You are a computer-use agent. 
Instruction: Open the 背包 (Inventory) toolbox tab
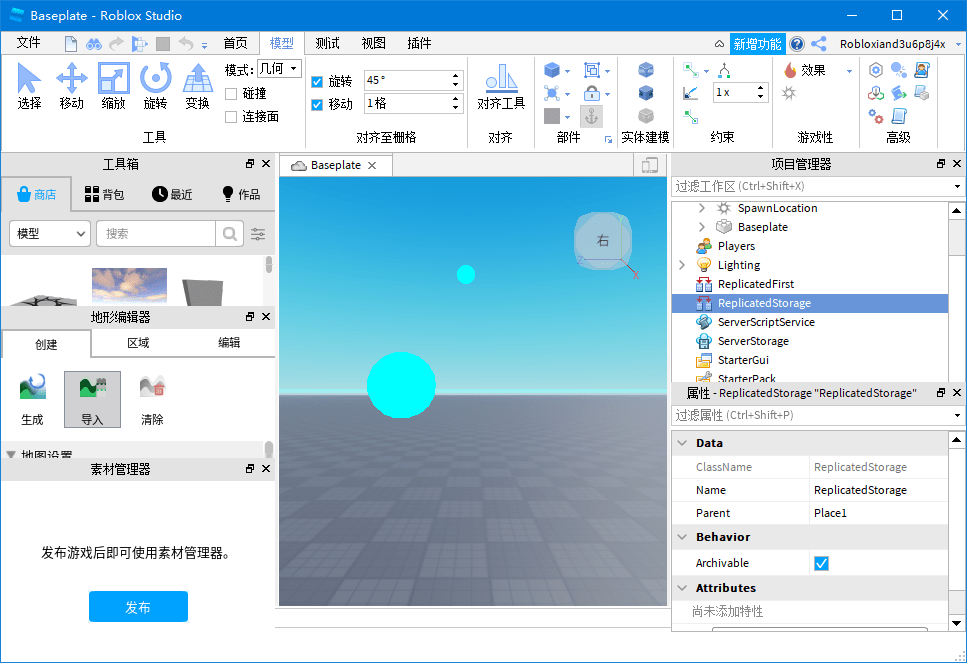coord(103,195)
